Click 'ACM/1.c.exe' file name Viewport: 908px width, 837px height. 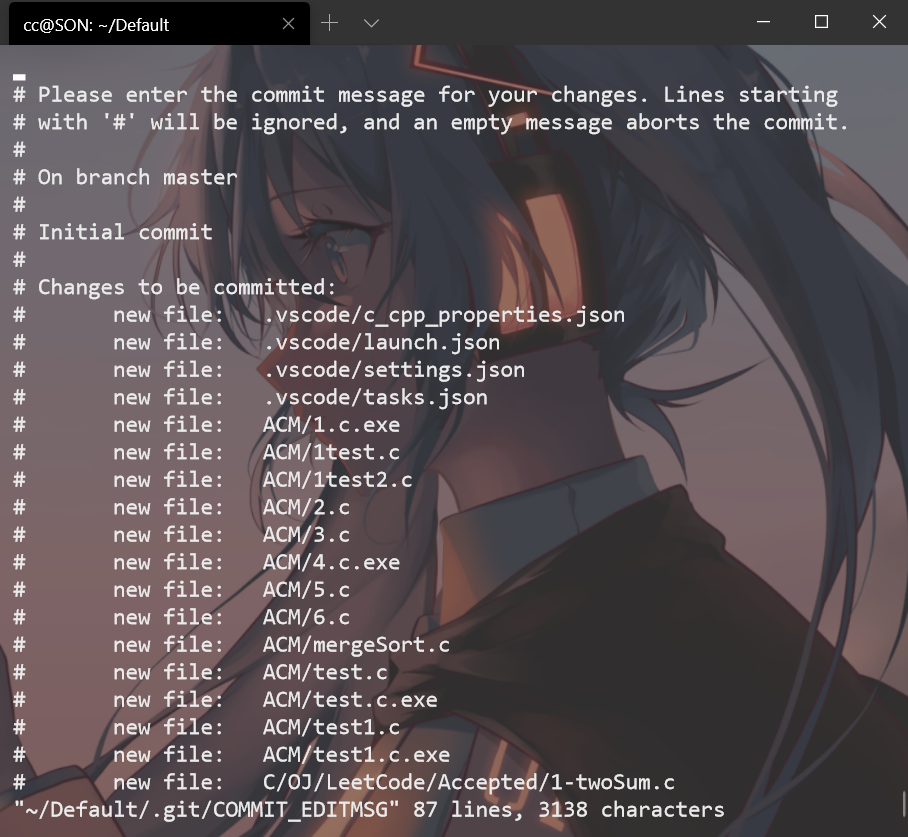pos(331,425)
